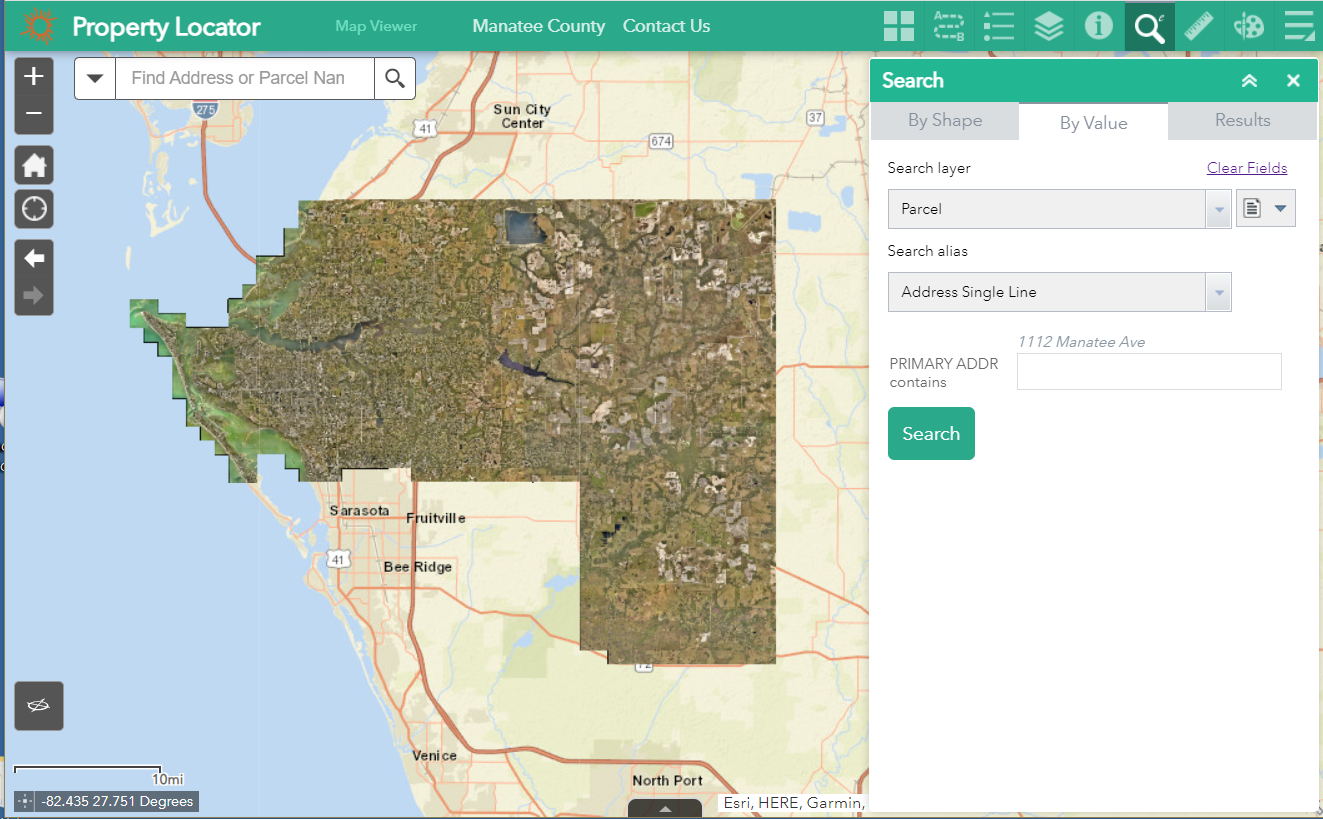Image resolution: width=1323 pixels, height=819 pixels.
Task: Open the draw palette tool
Action: tap(1249, 26)
